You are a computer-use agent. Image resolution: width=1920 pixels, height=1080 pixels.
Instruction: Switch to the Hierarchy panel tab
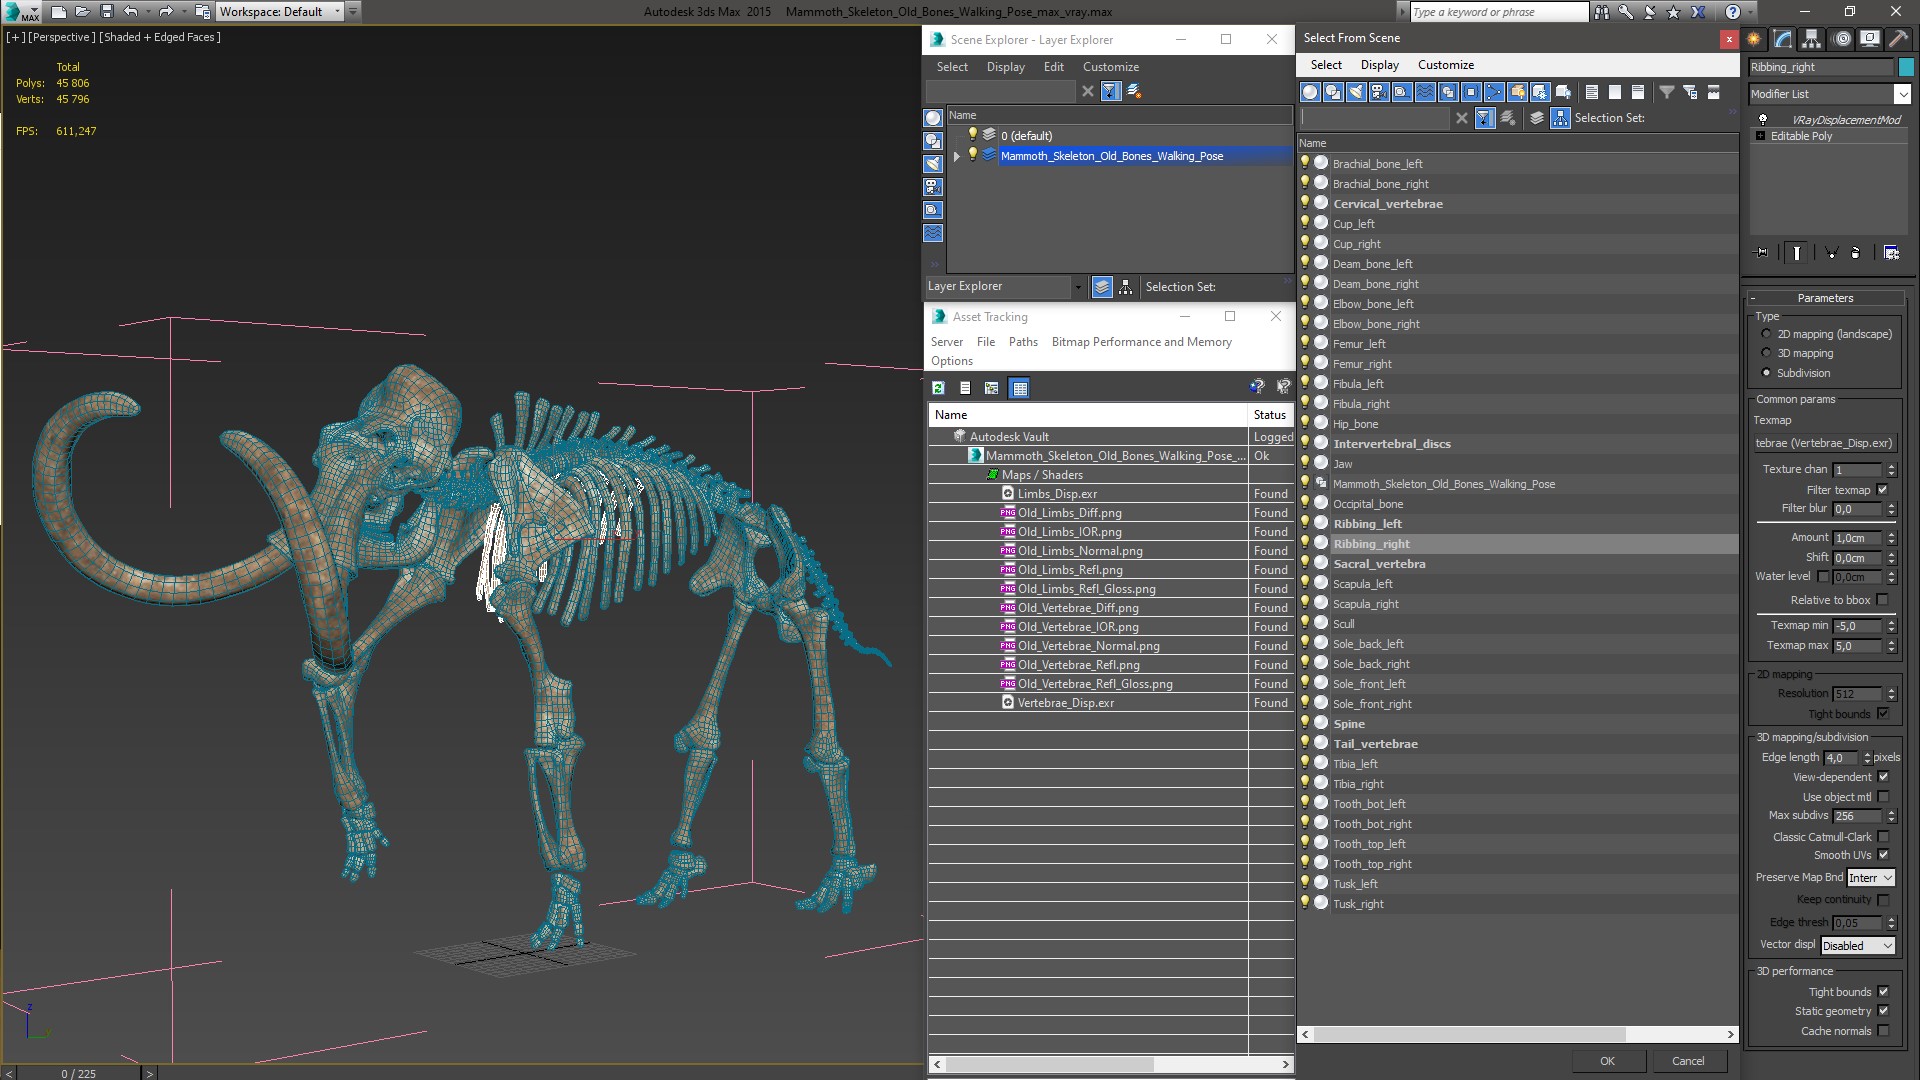(1812, 39)
